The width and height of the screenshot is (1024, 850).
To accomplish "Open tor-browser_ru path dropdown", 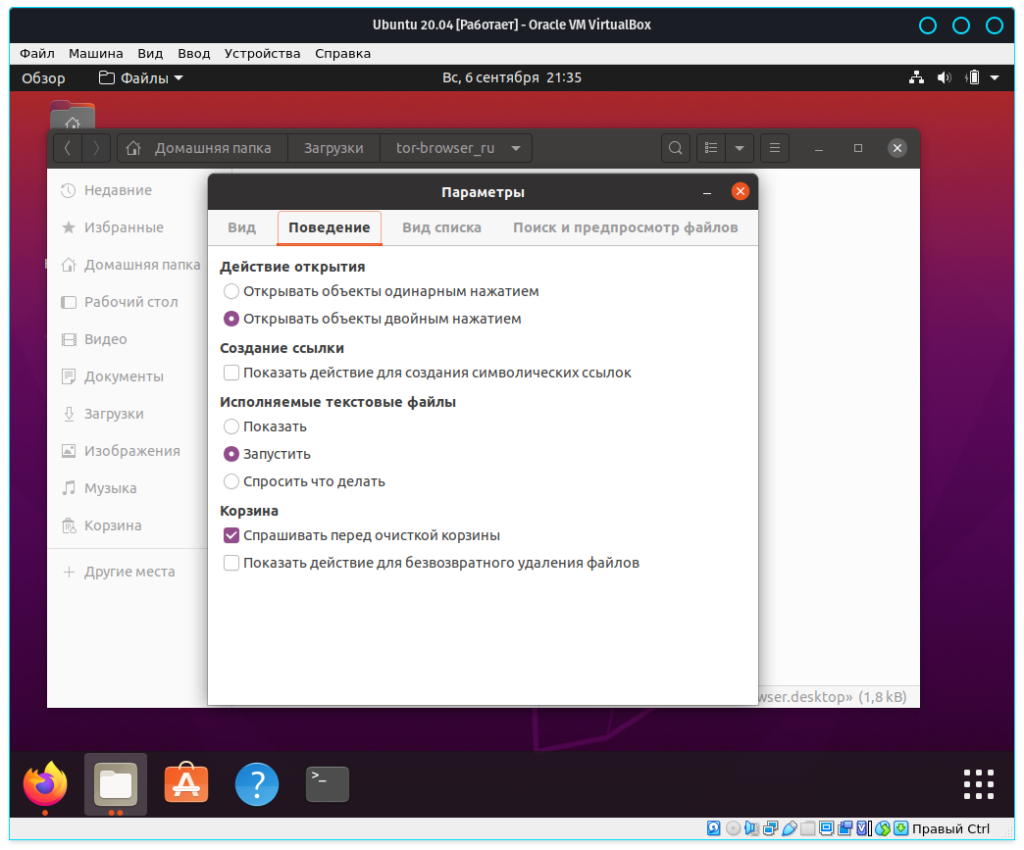I will pyautogui.click(x=515, y=148).
